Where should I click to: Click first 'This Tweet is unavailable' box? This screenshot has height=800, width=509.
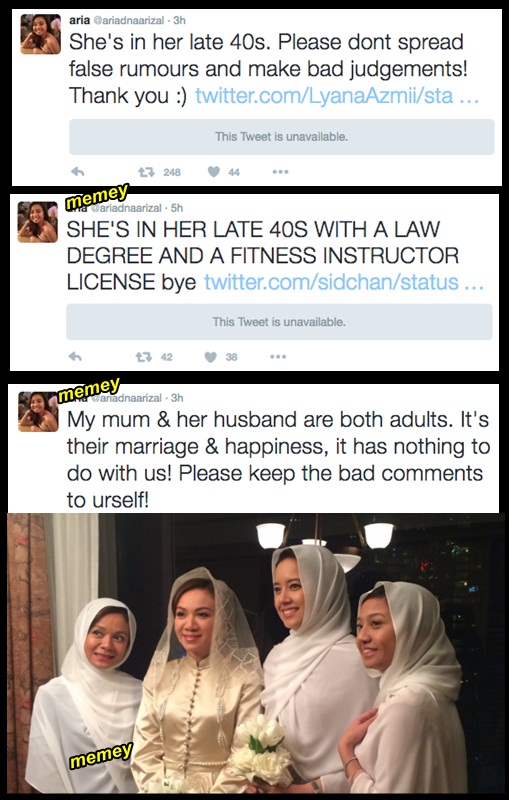[x=282, y=137]
